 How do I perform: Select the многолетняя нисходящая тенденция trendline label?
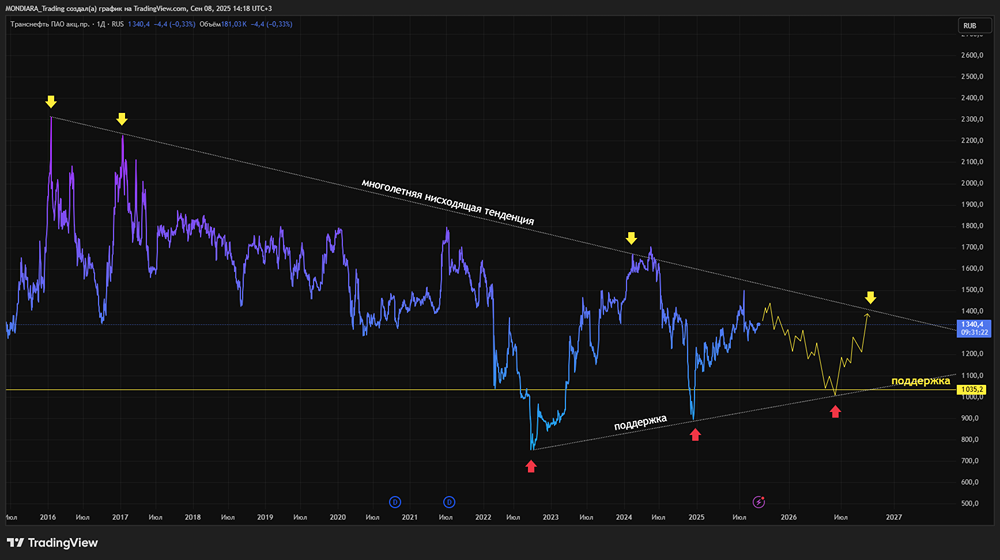point(448,202)
